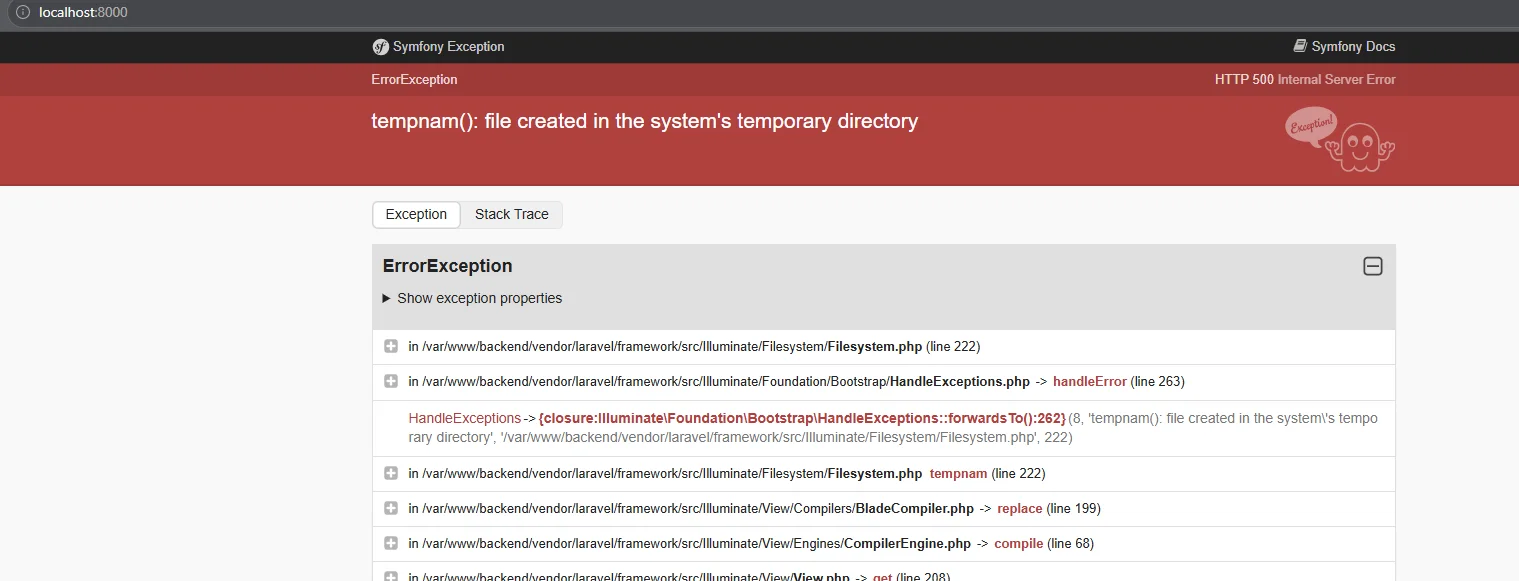Click the CompilerEngine.php file path
This screenshot has height=581, width=1519.
click(x=696, y=543)
